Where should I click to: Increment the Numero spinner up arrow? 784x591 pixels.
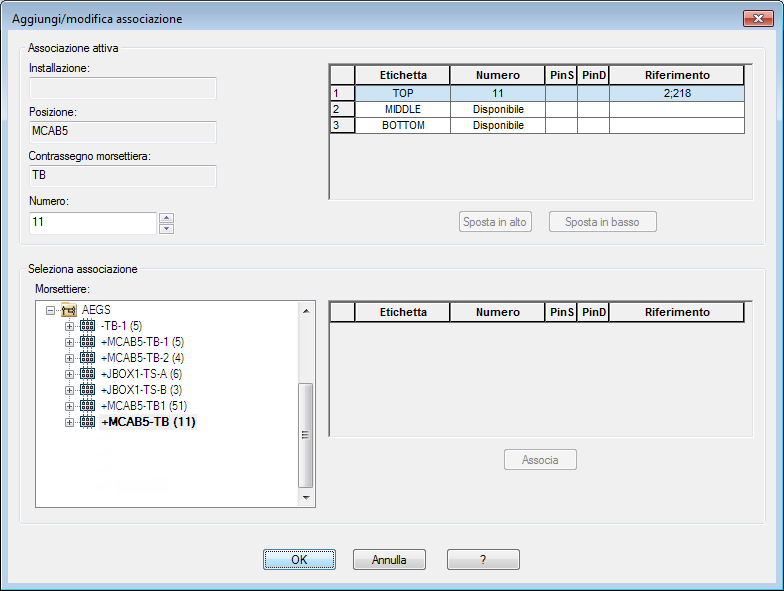(166, 218)
